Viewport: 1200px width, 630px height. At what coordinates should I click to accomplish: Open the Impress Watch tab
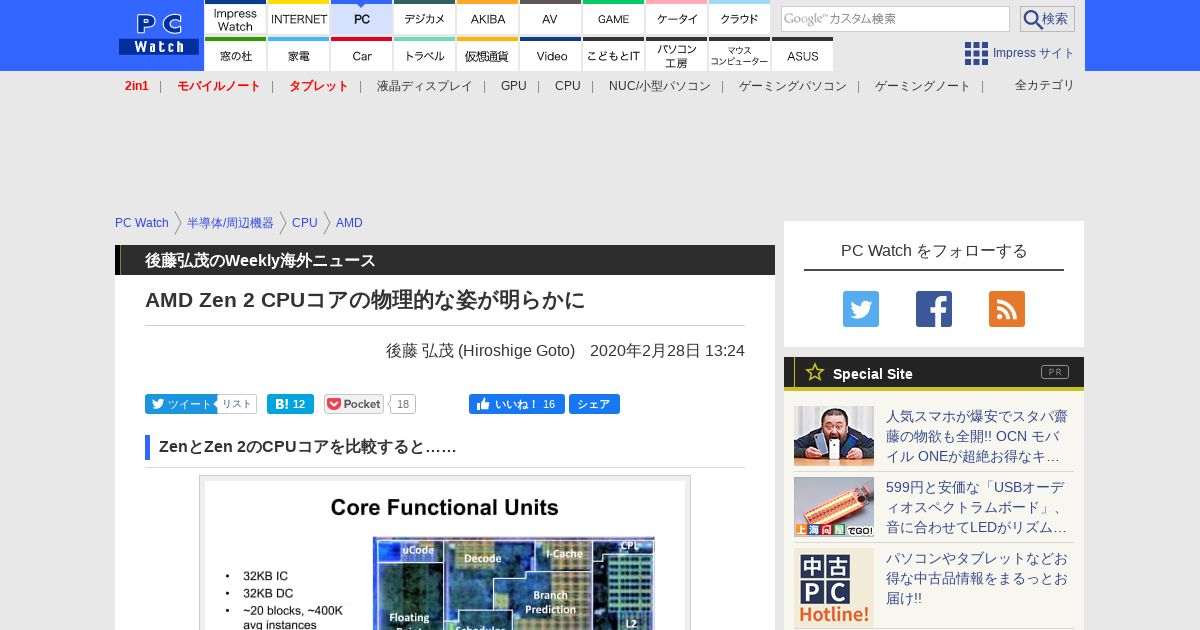[x=235, y=18]
